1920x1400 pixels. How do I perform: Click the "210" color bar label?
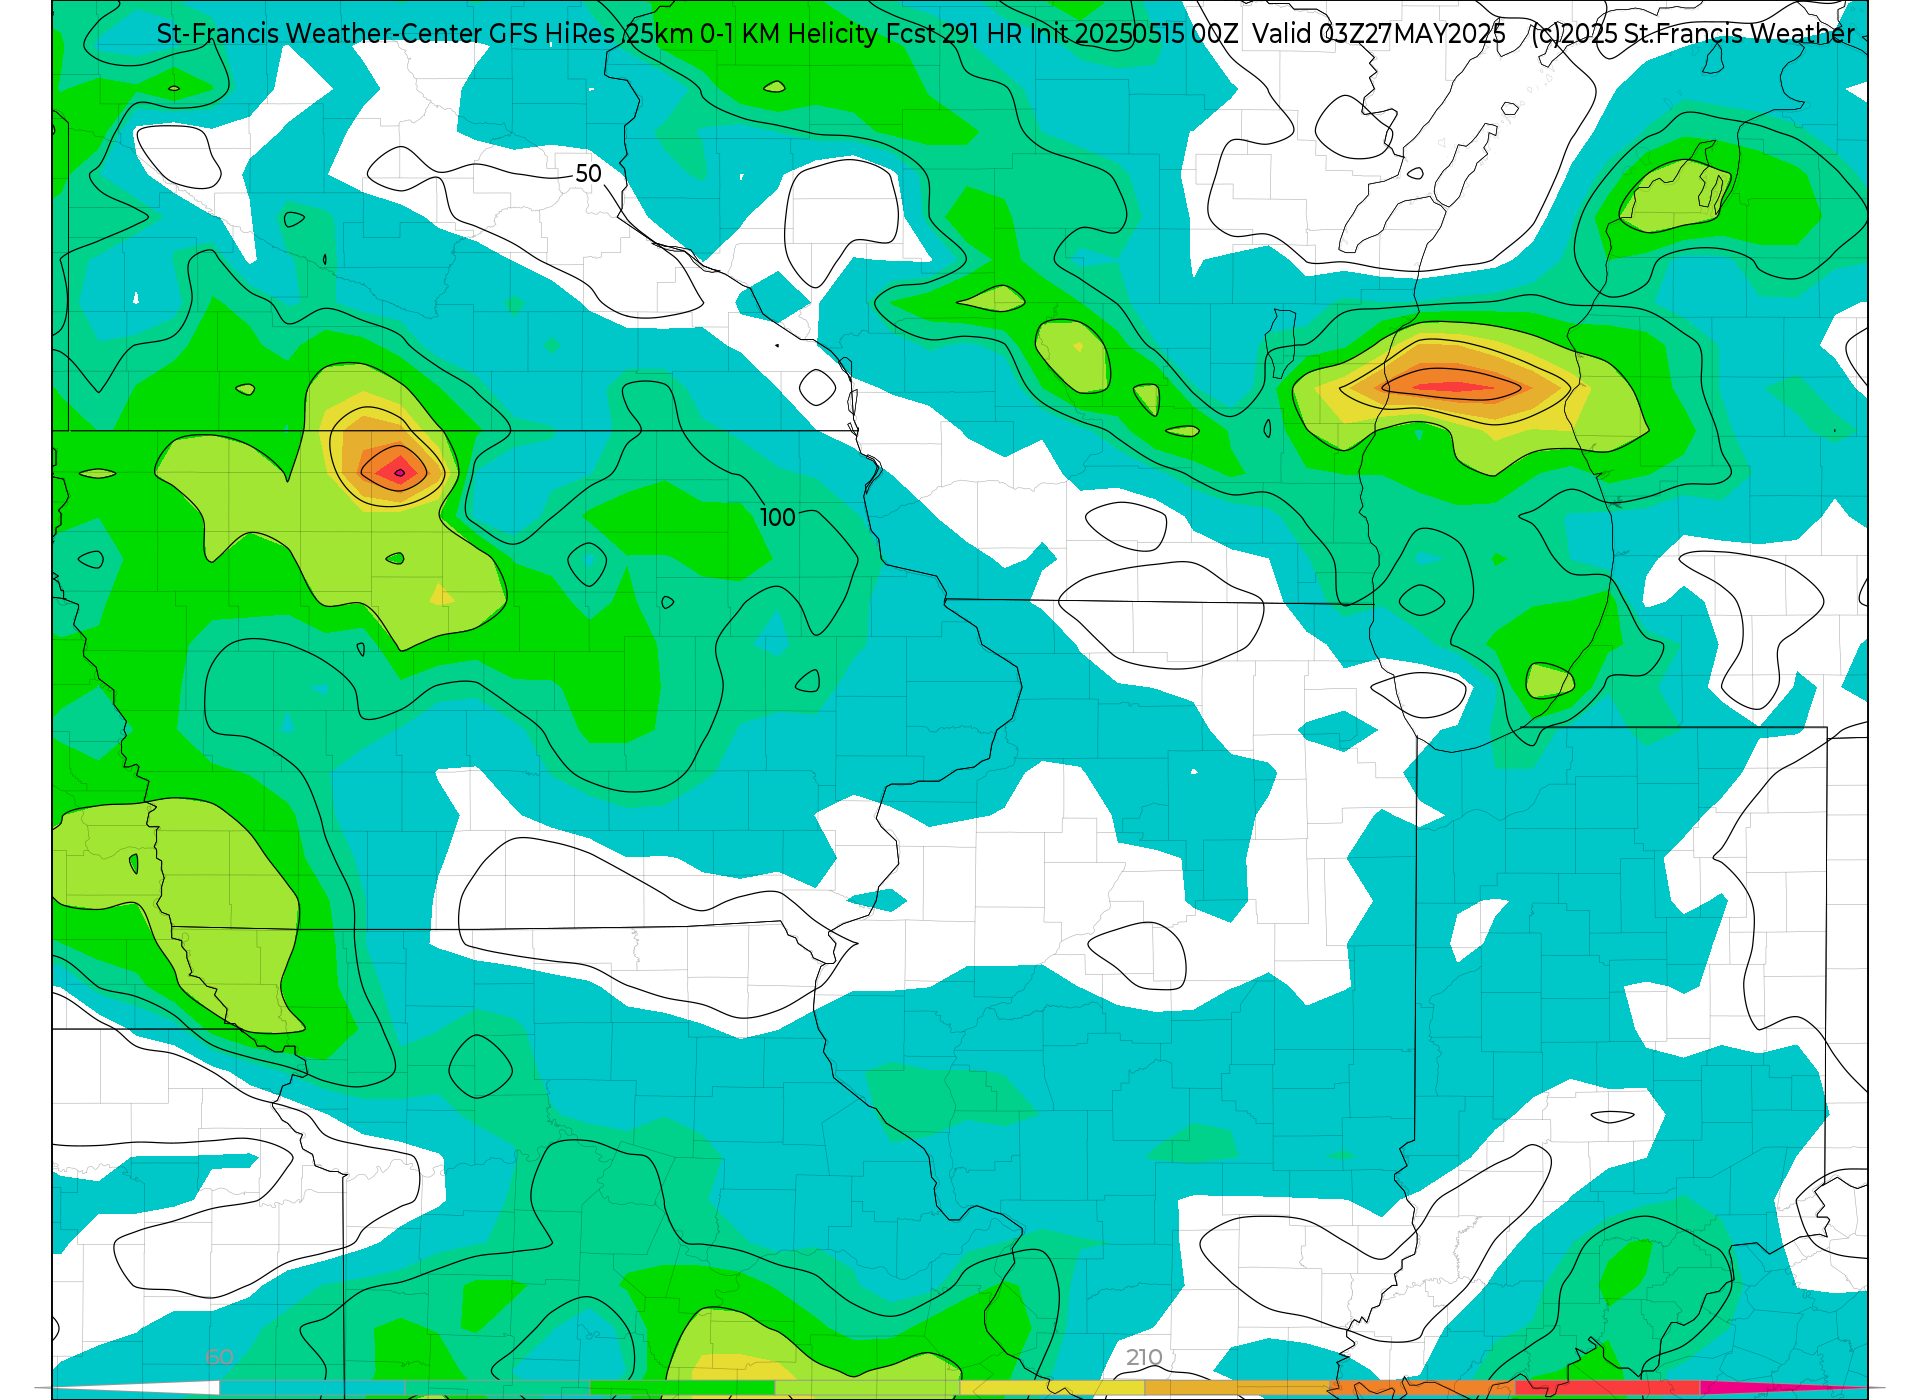[x=1144, y=1357]
